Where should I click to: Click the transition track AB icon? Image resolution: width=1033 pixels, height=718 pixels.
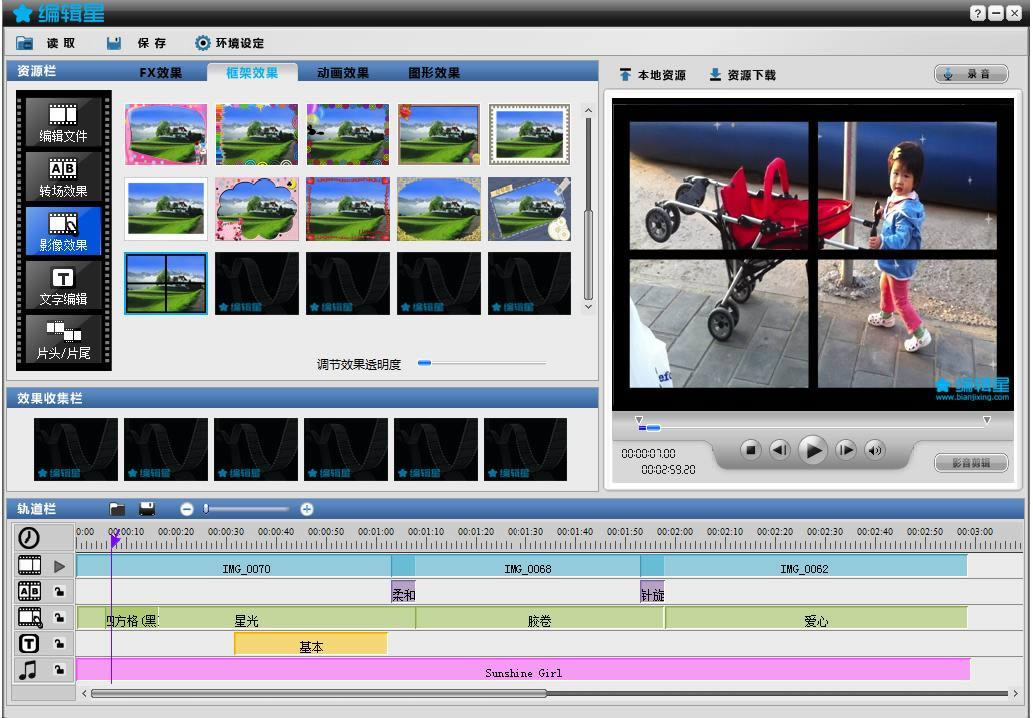tap(30, 592)
